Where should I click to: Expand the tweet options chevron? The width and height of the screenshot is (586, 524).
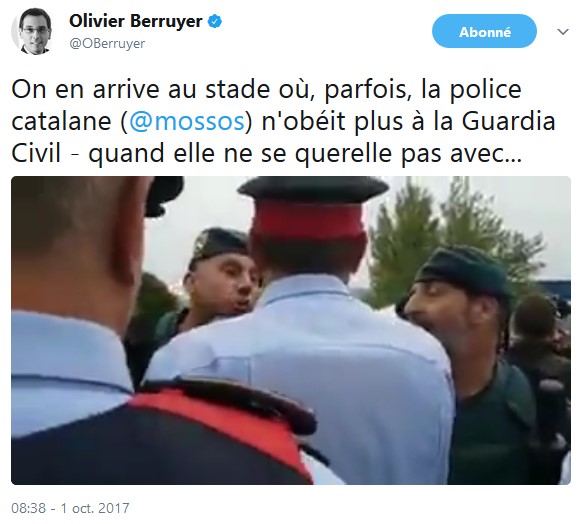(x=562, y=32)
